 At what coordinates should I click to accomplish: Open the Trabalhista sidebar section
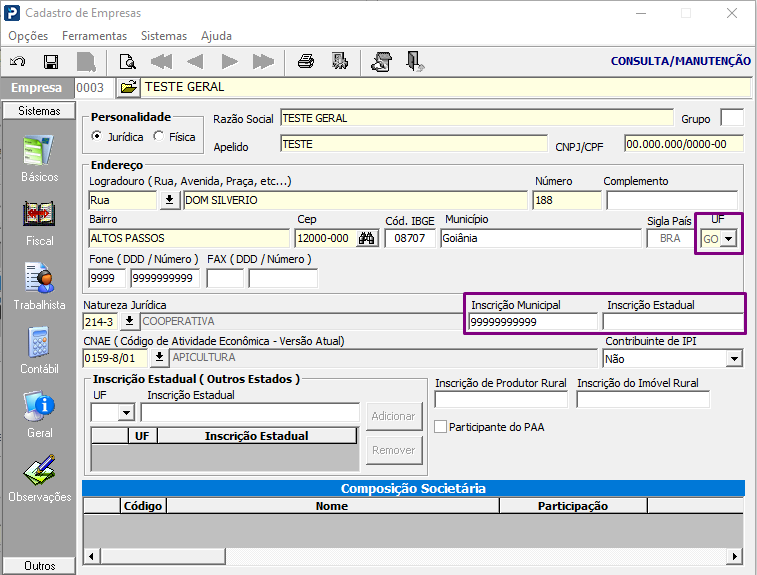click(x=39, y=287)
